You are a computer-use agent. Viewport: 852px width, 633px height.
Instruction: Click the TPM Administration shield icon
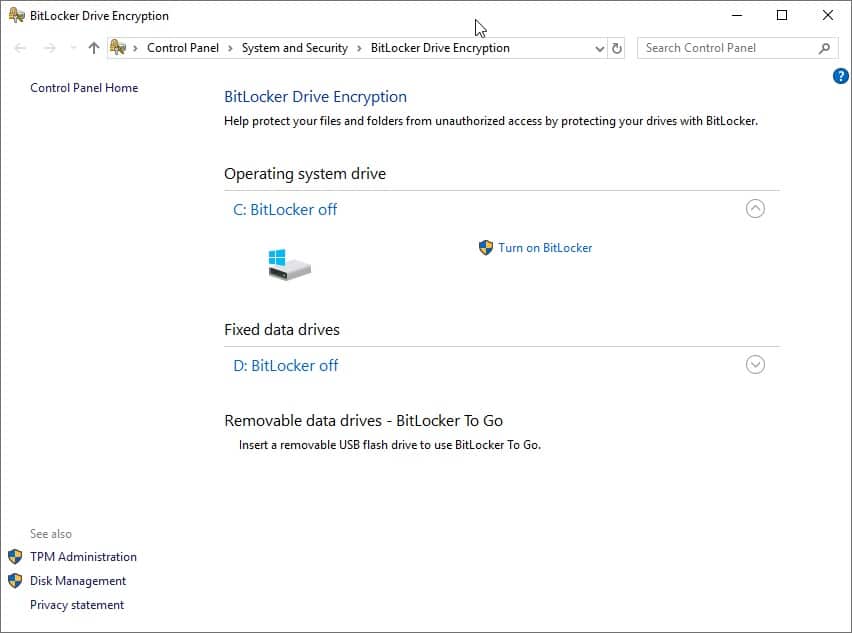click(x=15, y=556)
